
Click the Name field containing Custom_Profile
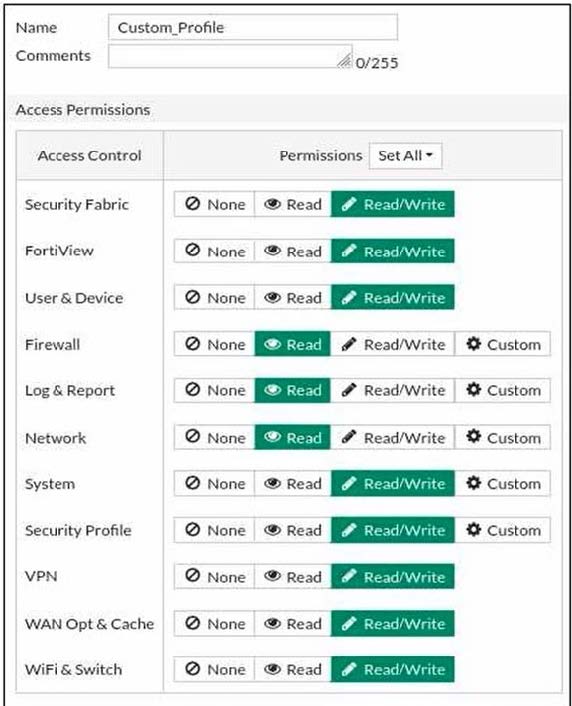(x=253, y=27)
